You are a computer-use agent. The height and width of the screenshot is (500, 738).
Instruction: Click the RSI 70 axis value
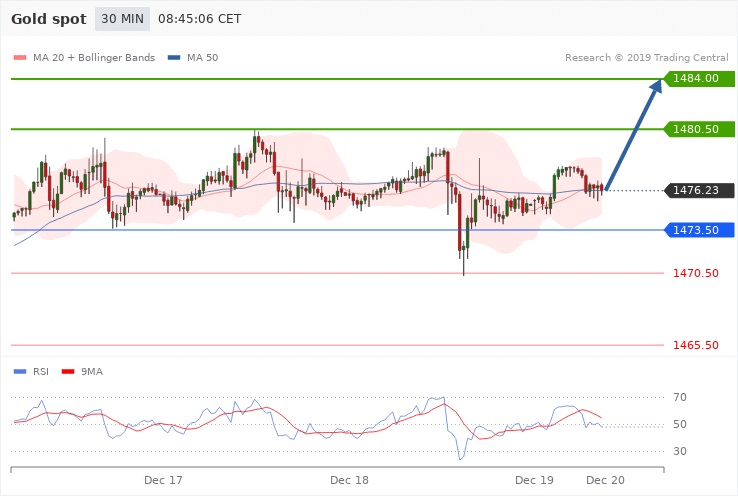[x=681, y=398]
